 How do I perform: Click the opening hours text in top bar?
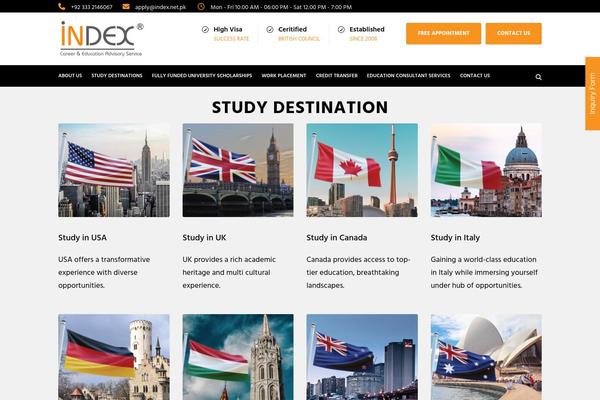pos(281,7)
